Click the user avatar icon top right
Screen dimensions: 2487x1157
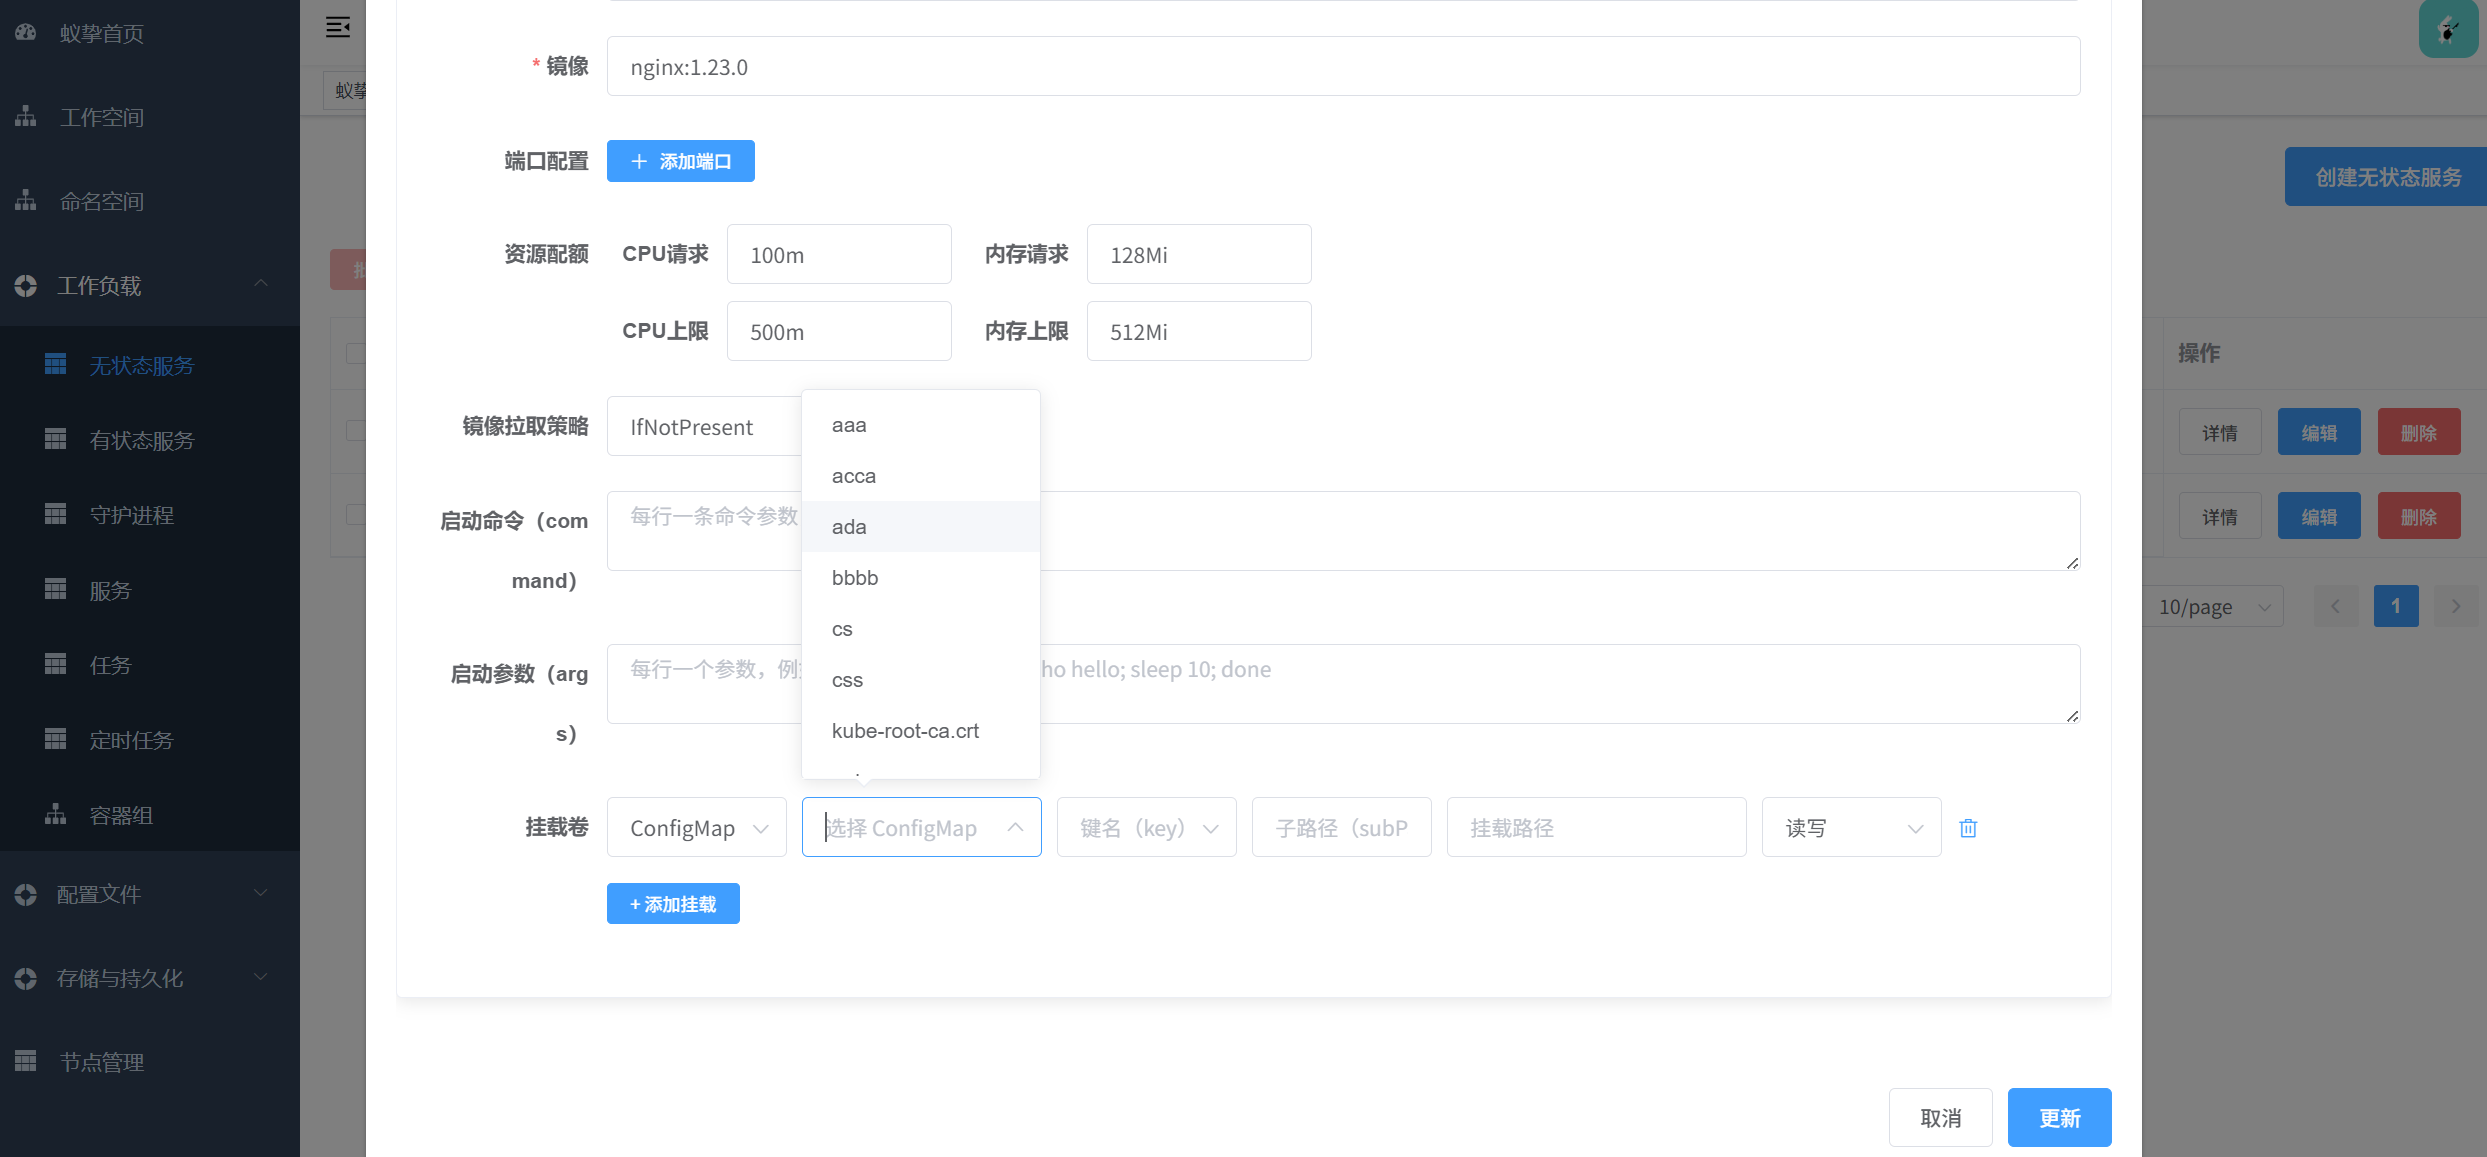[2448, 30]
